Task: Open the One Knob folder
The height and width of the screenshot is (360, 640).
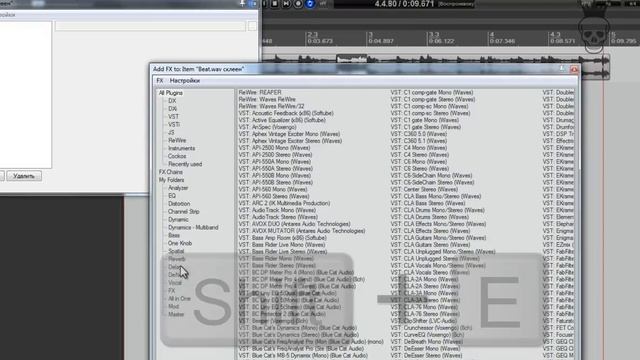Action: point(180,243)
